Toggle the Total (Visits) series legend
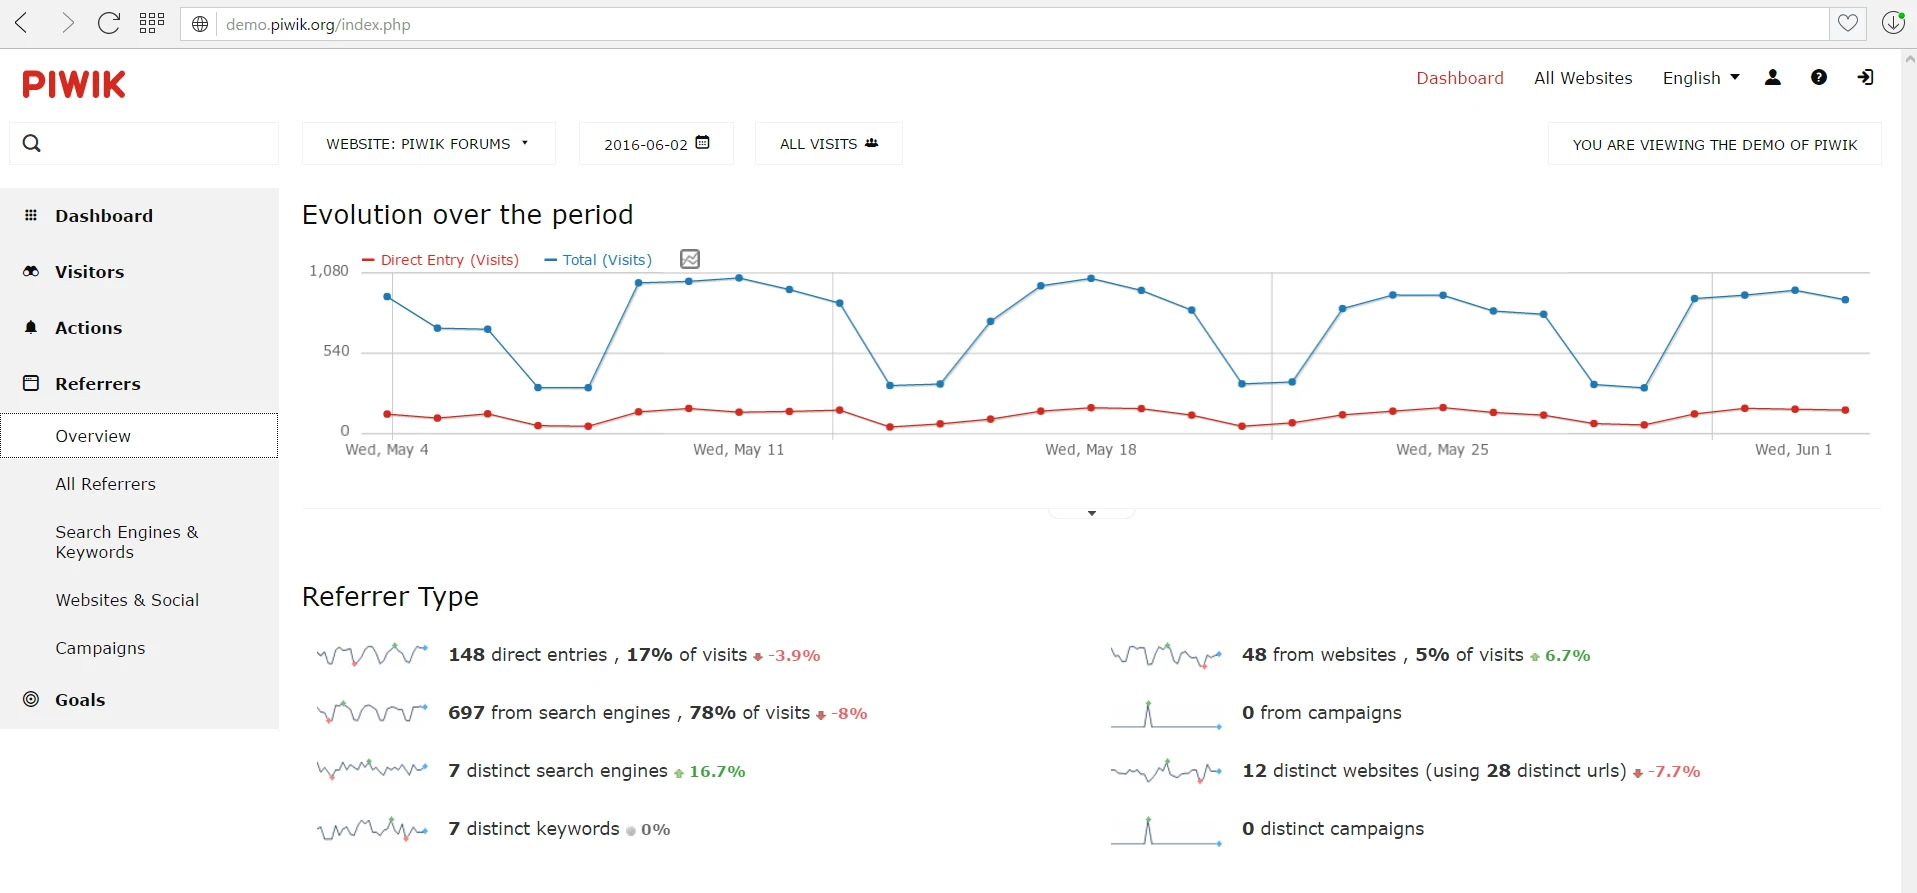This screenshot has height=893, width=1917. [x=597, y=259]
